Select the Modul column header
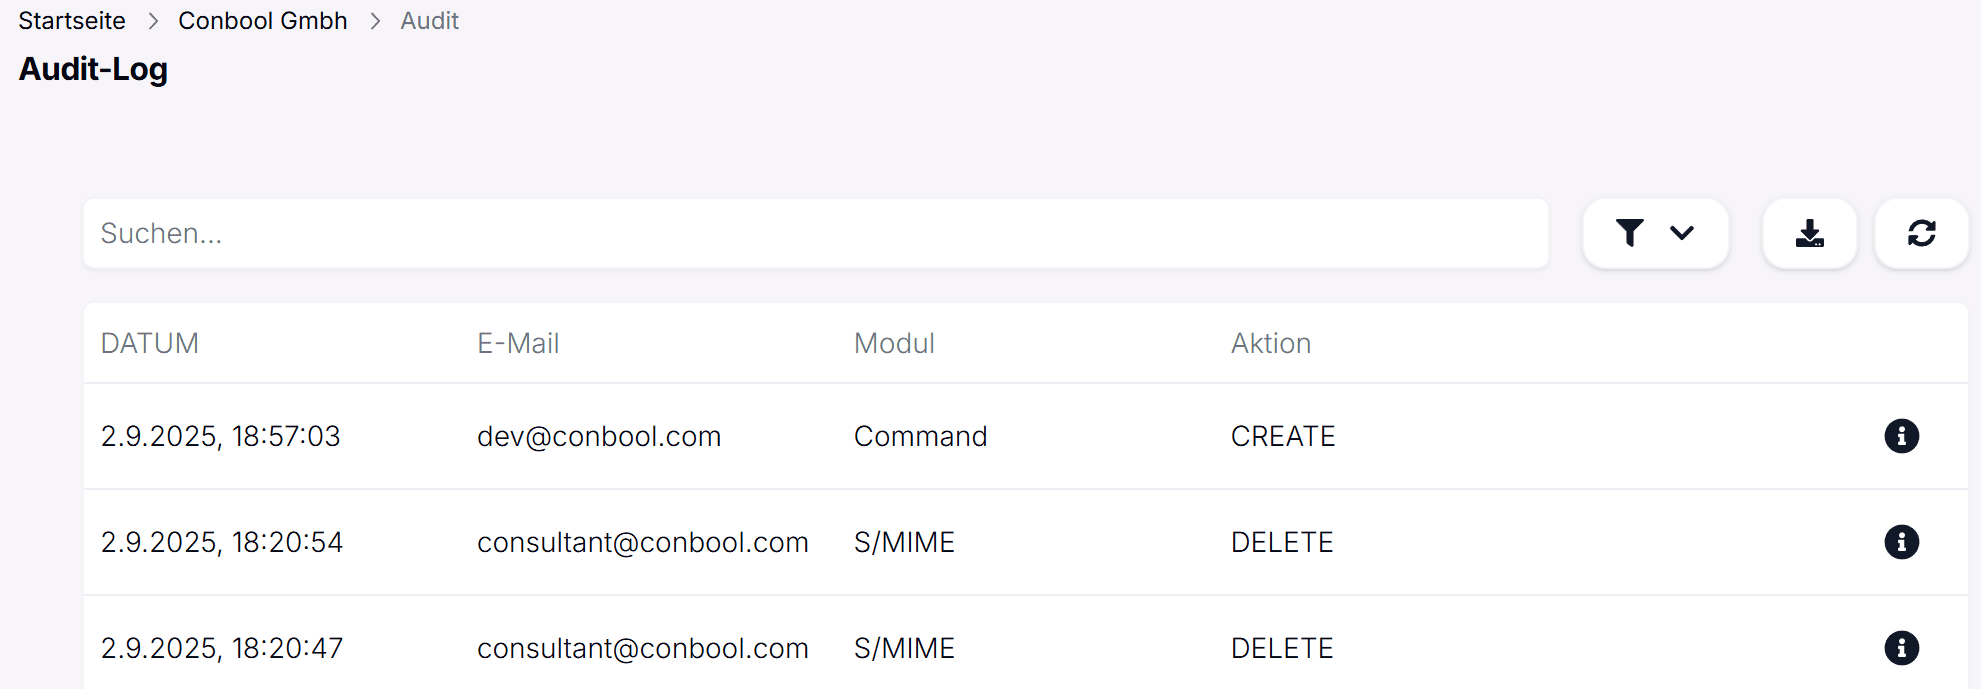1981x689 pixels. (x=894, y=343)
